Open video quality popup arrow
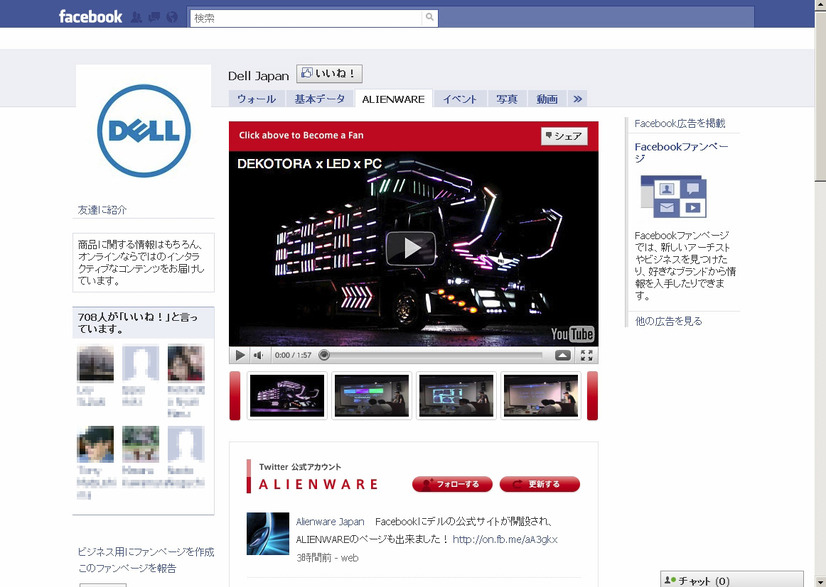Screen dimensions: 826x587 coord(563,355)
